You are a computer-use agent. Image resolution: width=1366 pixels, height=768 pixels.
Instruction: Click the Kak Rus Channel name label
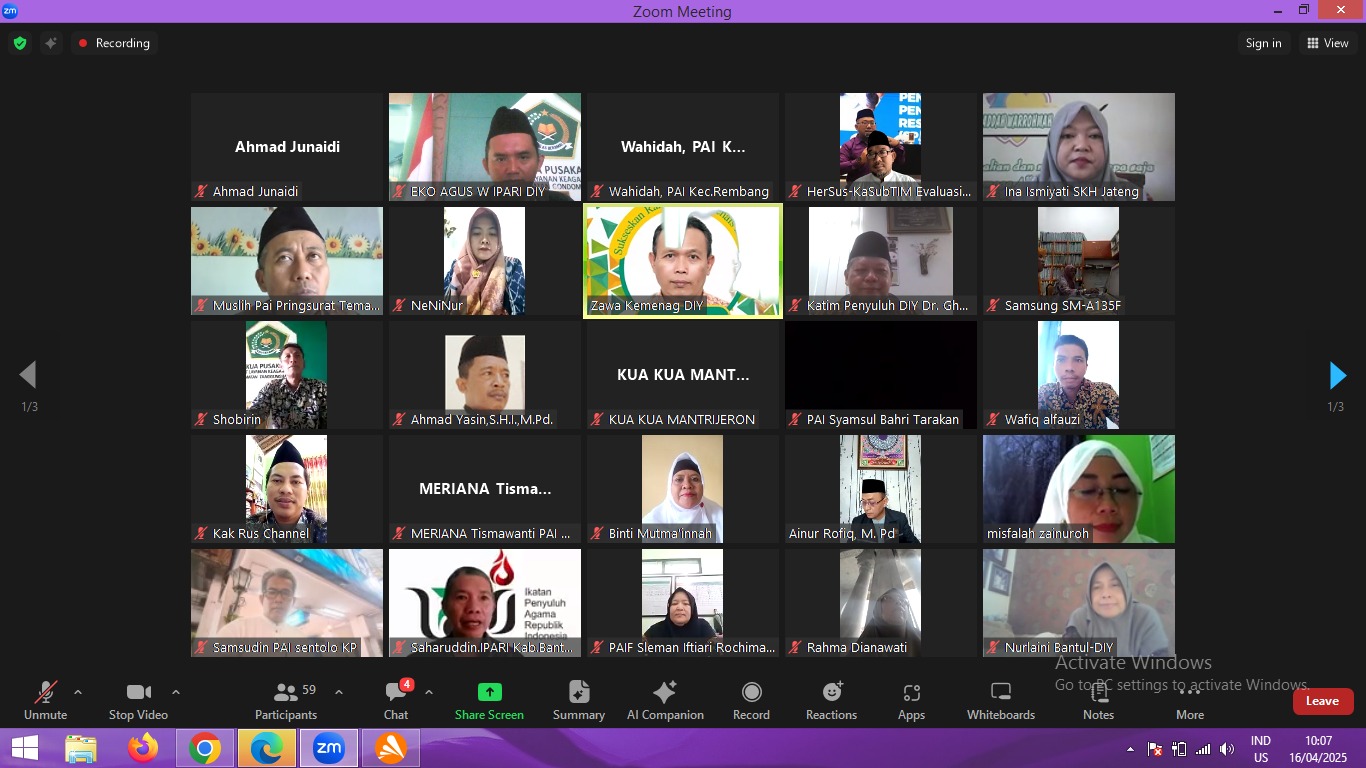[261, 533]
